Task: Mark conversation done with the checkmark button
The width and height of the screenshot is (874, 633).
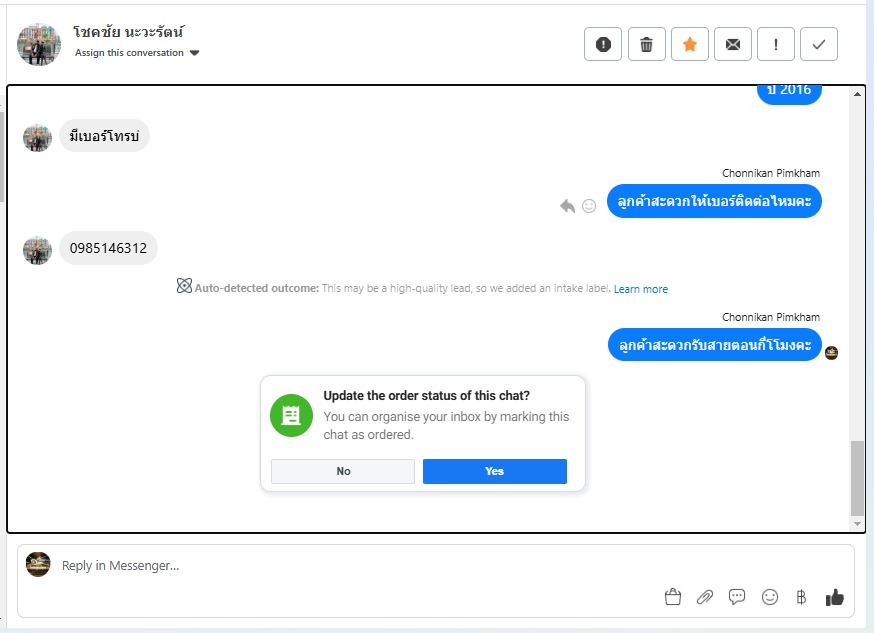Action: point(818,44)
